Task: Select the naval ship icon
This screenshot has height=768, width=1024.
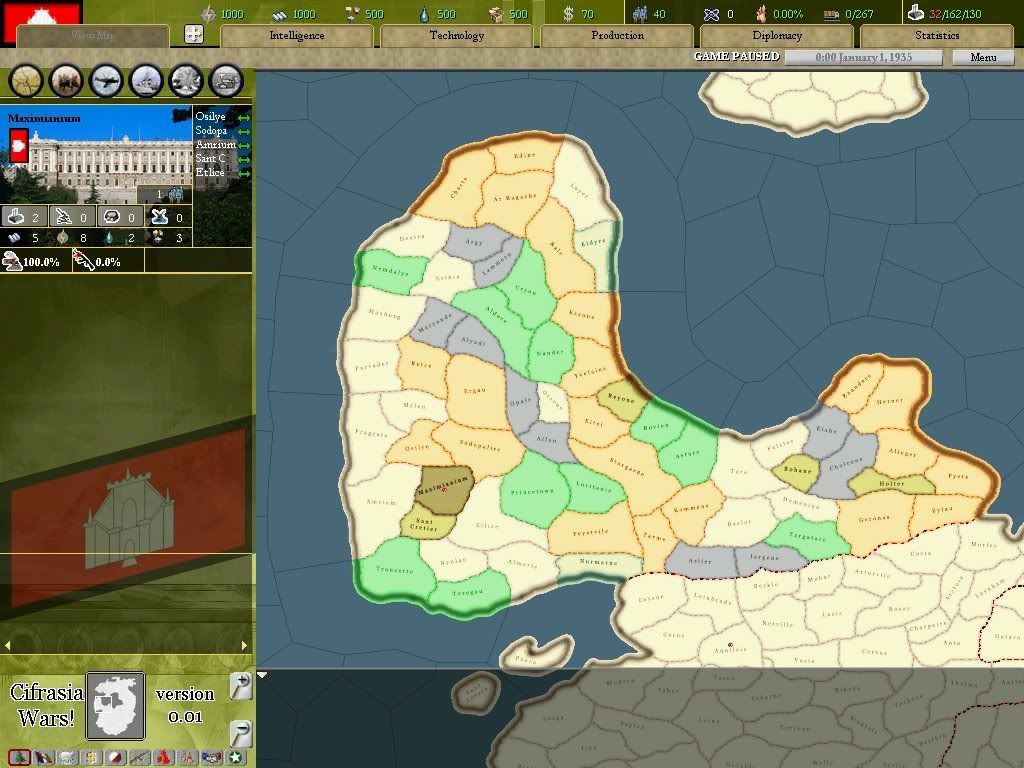Action: [145, 80]
